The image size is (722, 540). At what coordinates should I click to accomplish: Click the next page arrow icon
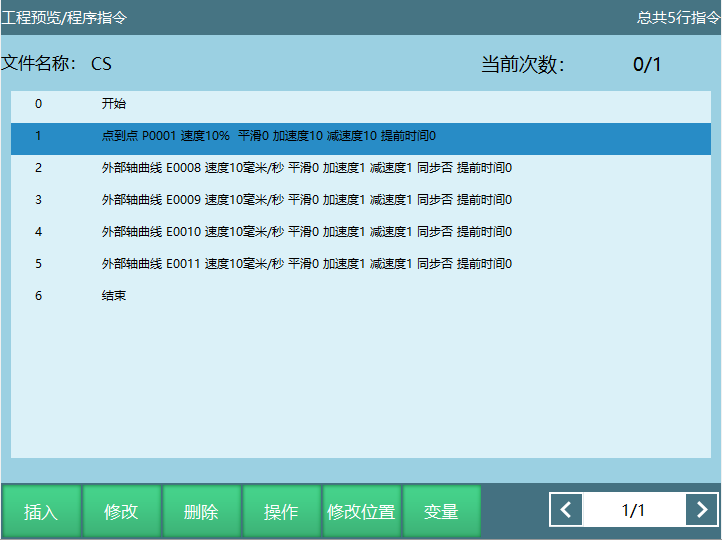click(701, 511)
